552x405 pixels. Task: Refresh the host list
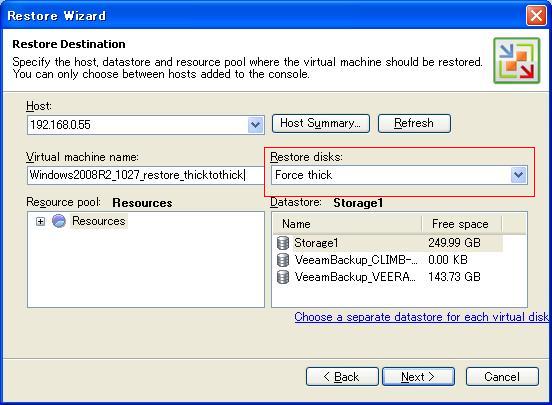click(x=414, y=123)
